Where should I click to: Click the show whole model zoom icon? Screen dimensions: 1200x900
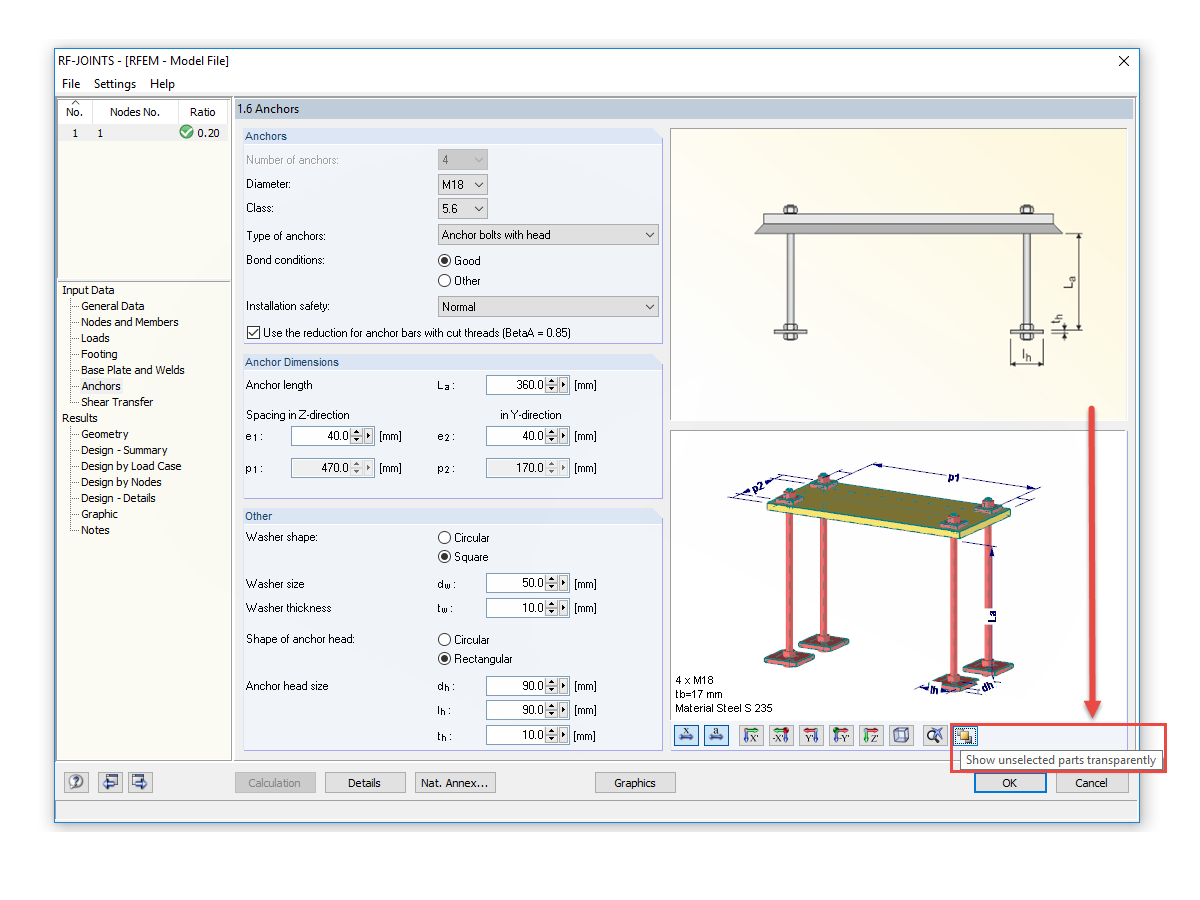(x=934, y=736)
